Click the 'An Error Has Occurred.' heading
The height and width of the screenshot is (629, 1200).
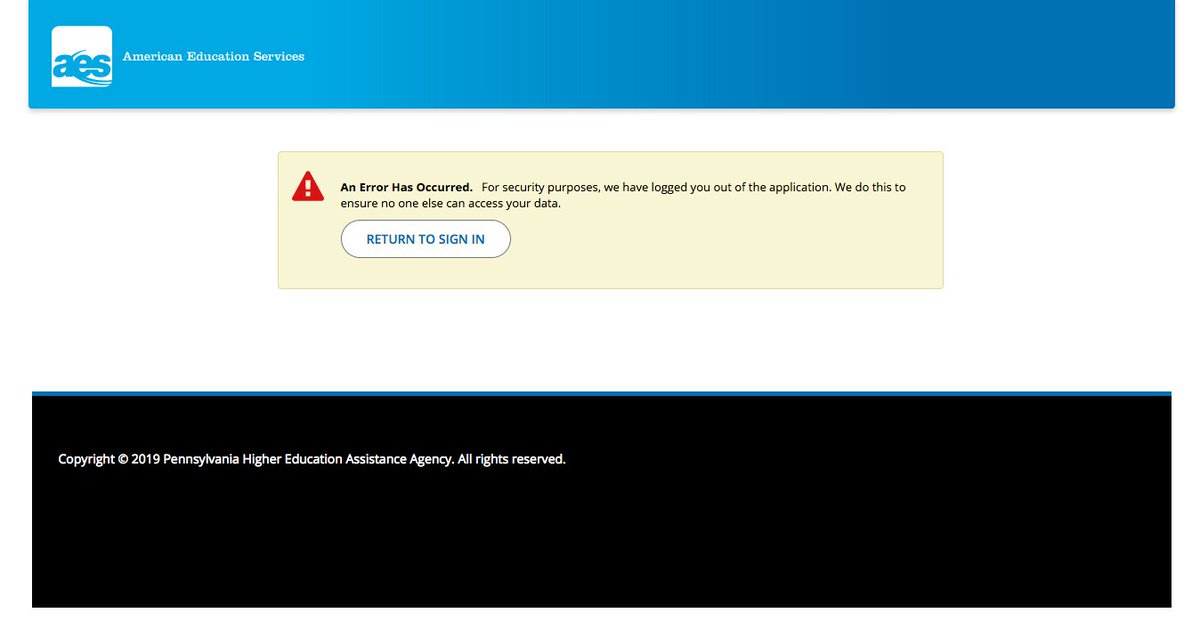coord(407,187)
